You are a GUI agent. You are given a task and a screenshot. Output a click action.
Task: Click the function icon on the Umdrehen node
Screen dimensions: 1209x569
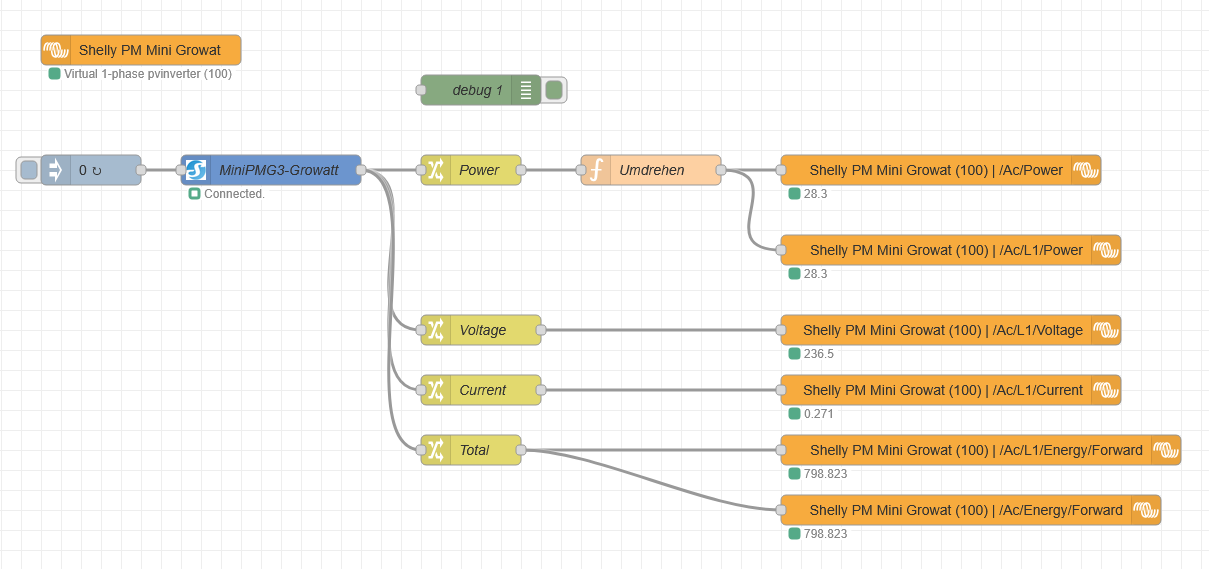click(x=596, y=170)
